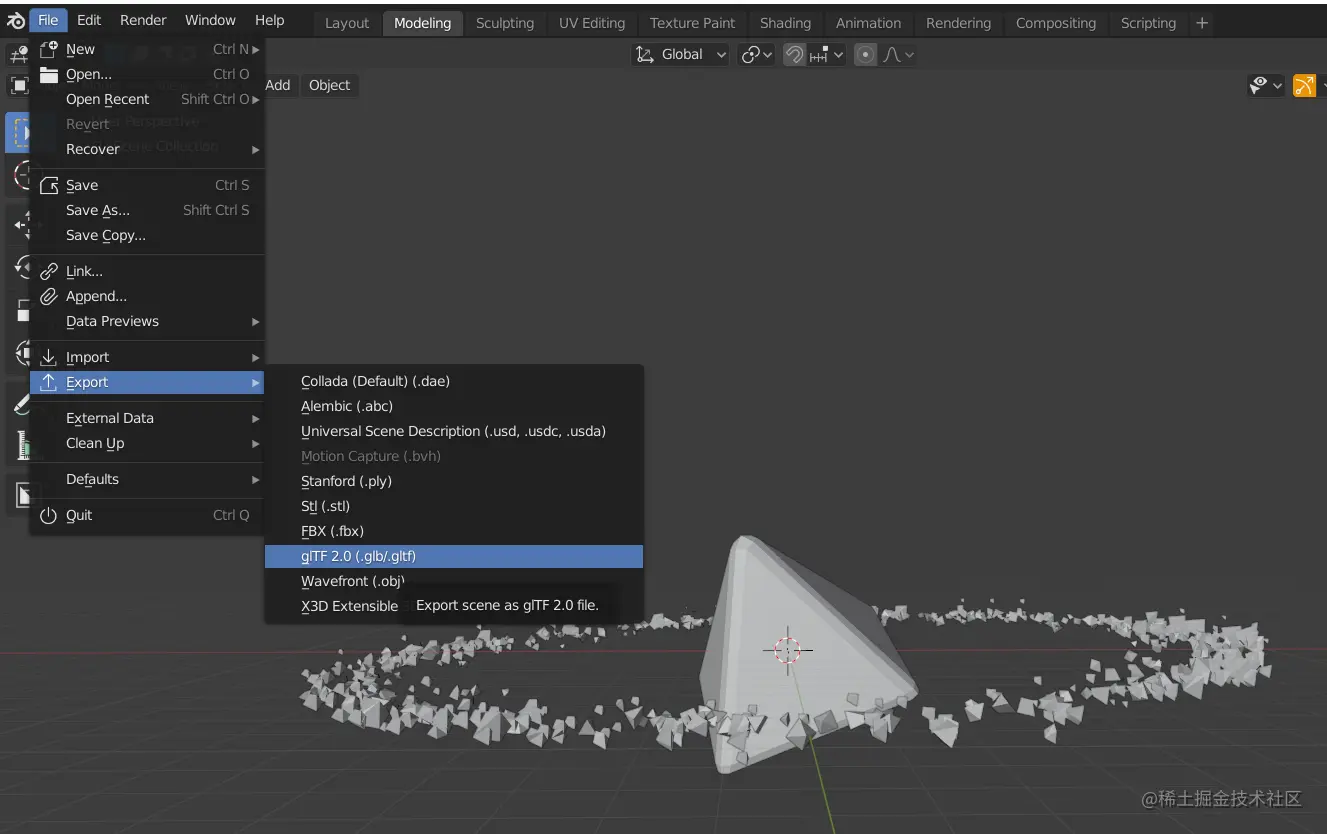Export as glTF 2.0 (.glb/.gltf)
1327x834 pixels.
pyautogui.click(x=454, y=556)
